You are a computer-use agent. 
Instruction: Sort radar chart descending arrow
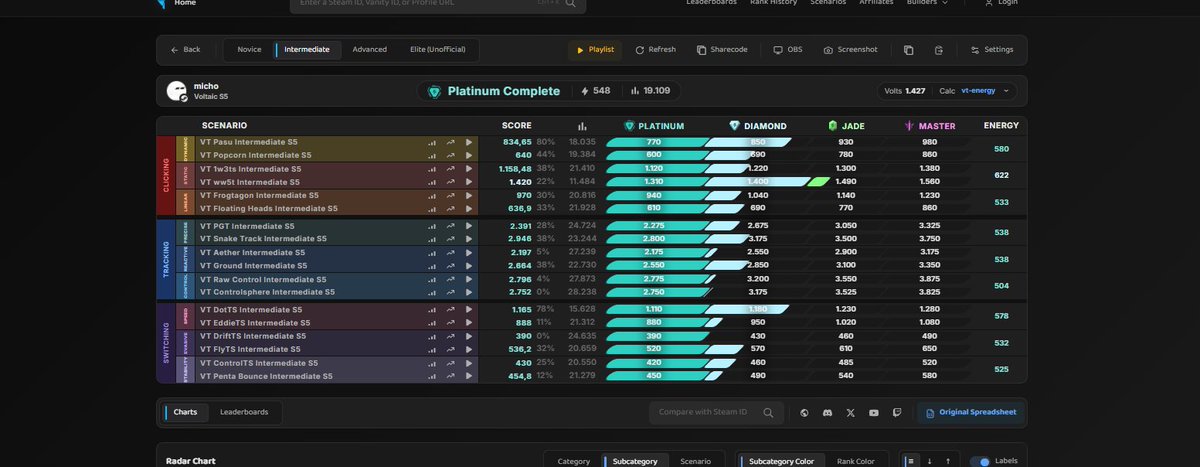(x=930, y=461)
